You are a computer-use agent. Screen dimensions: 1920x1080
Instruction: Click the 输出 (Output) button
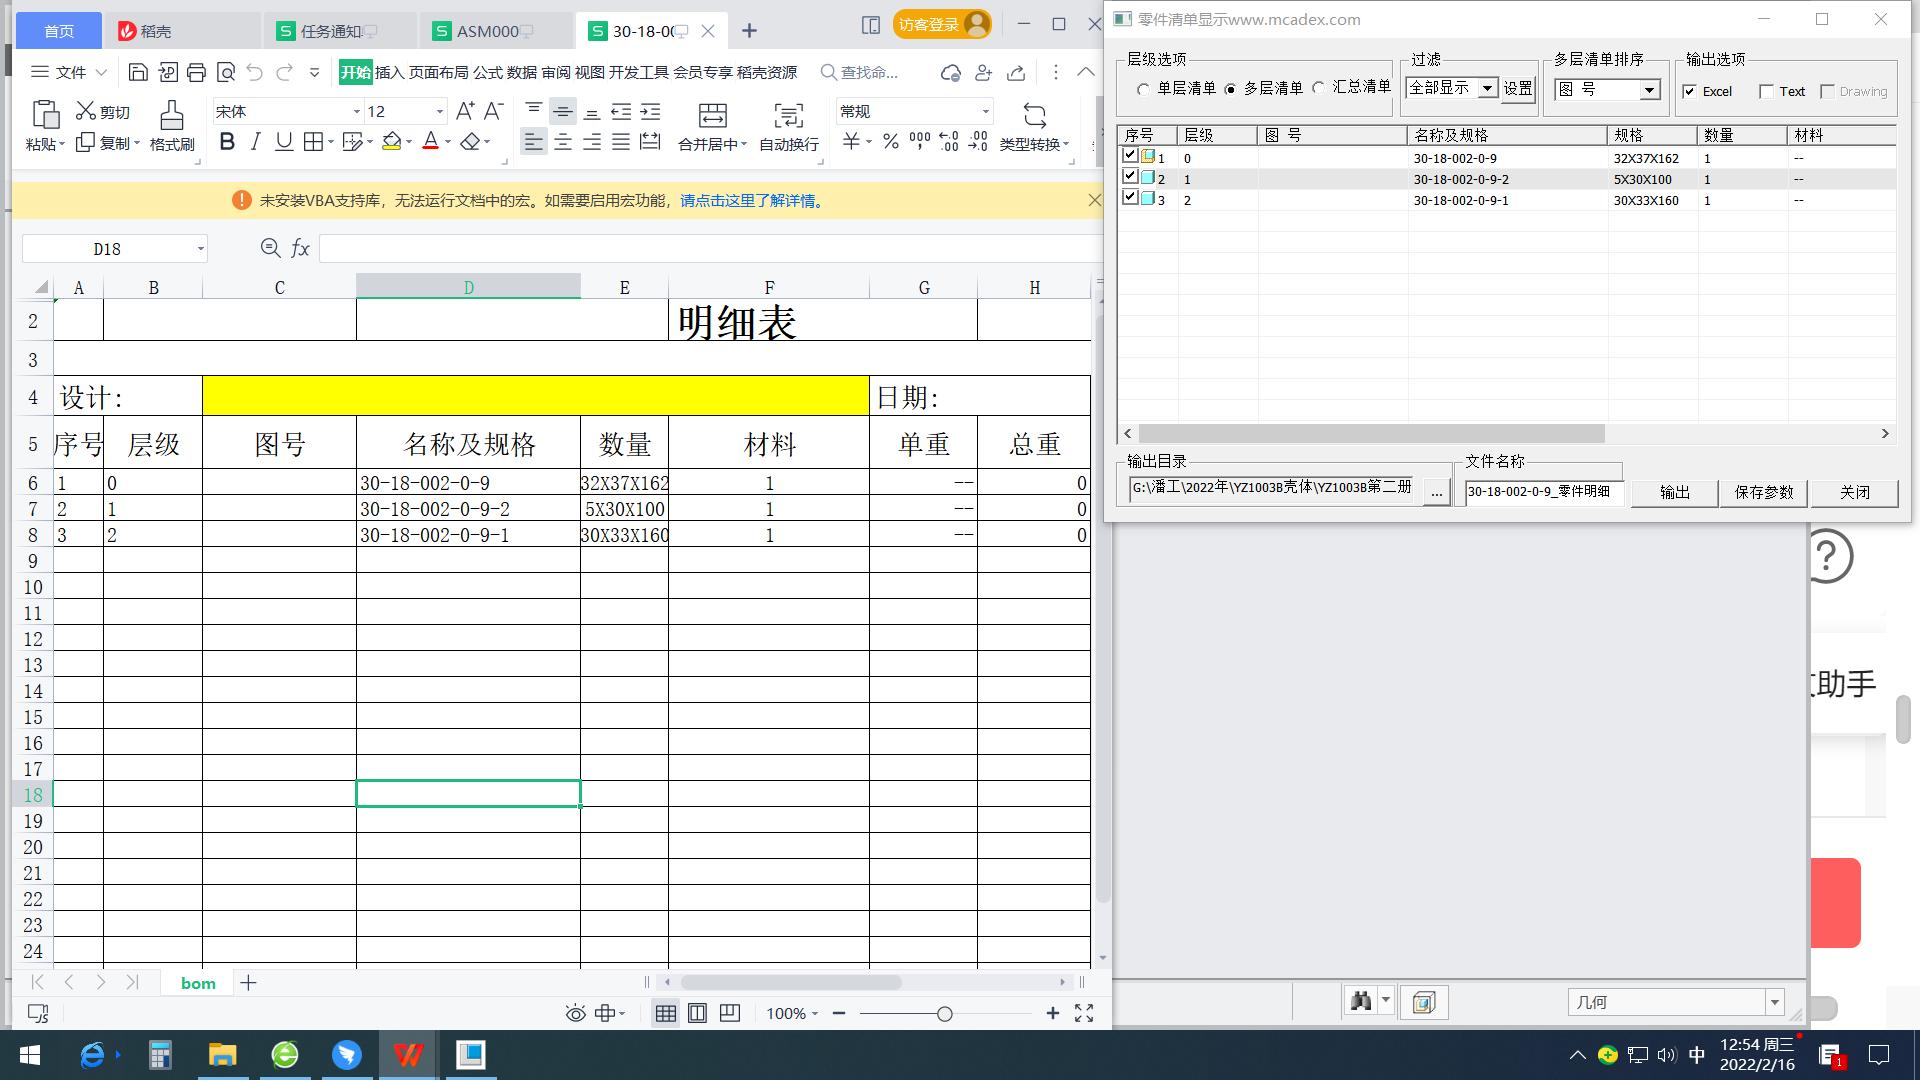click(1674, 492)
